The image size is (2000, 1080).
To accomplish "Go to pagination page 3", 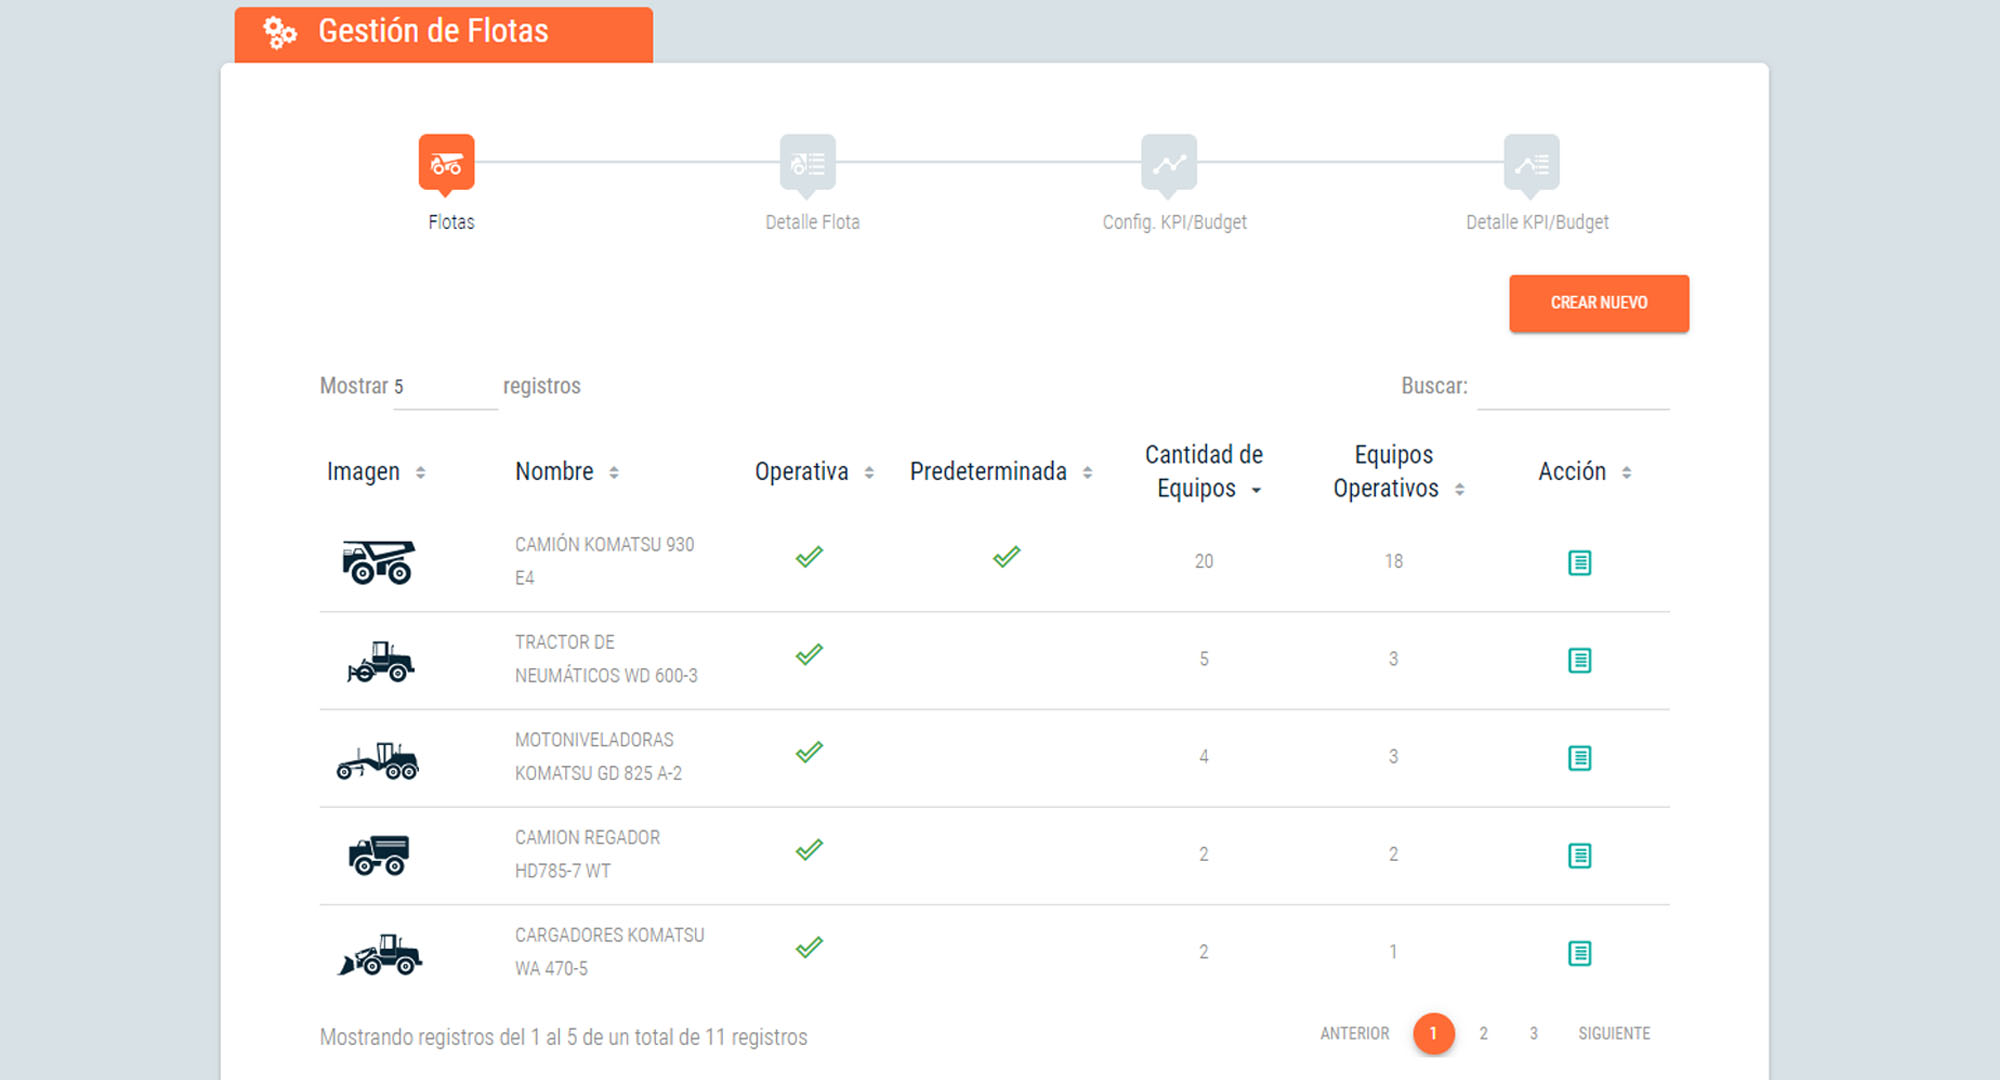I will click(1533, 1034).
